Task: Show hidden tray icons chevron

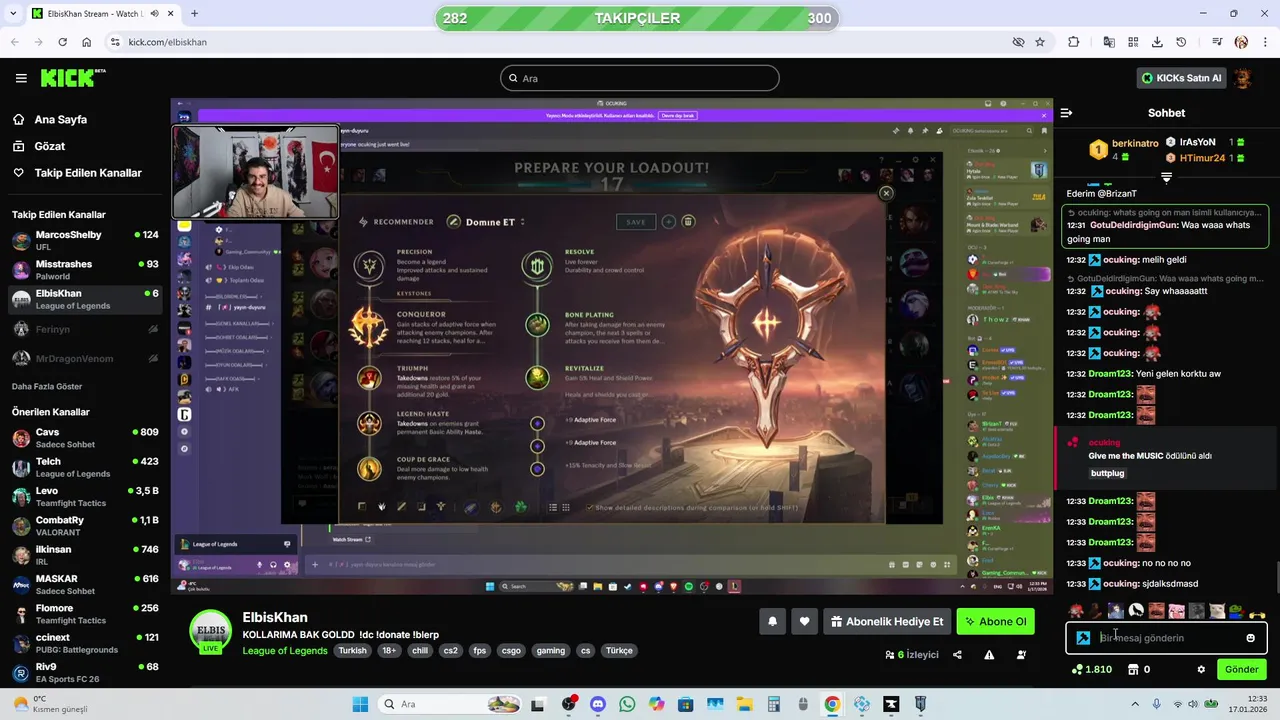Action: point(1135,704)
